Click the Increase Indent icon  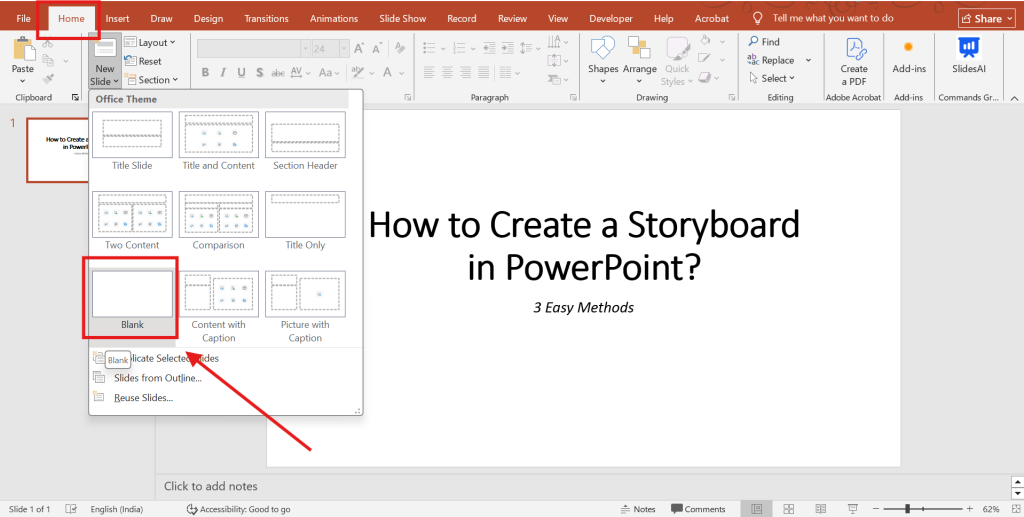coord(507,48)
